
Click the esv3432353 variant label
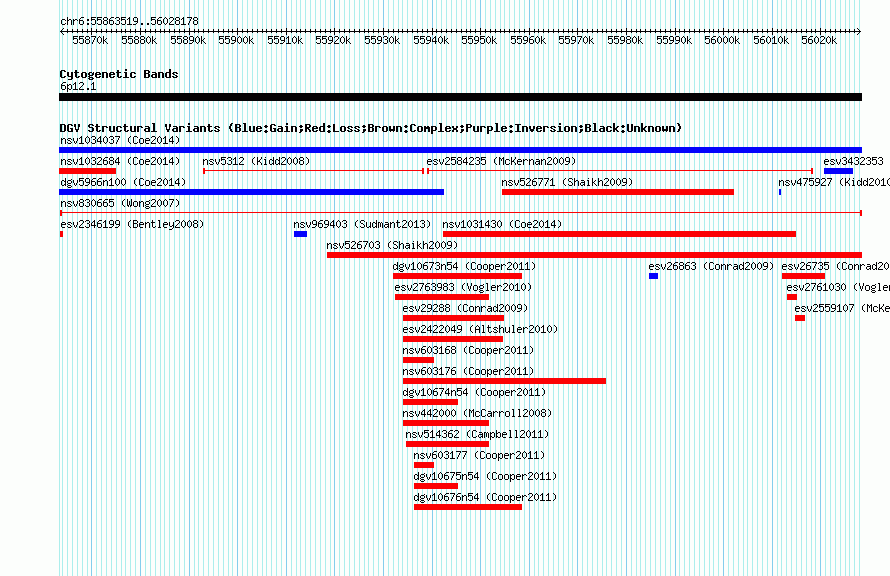(853, 161)
